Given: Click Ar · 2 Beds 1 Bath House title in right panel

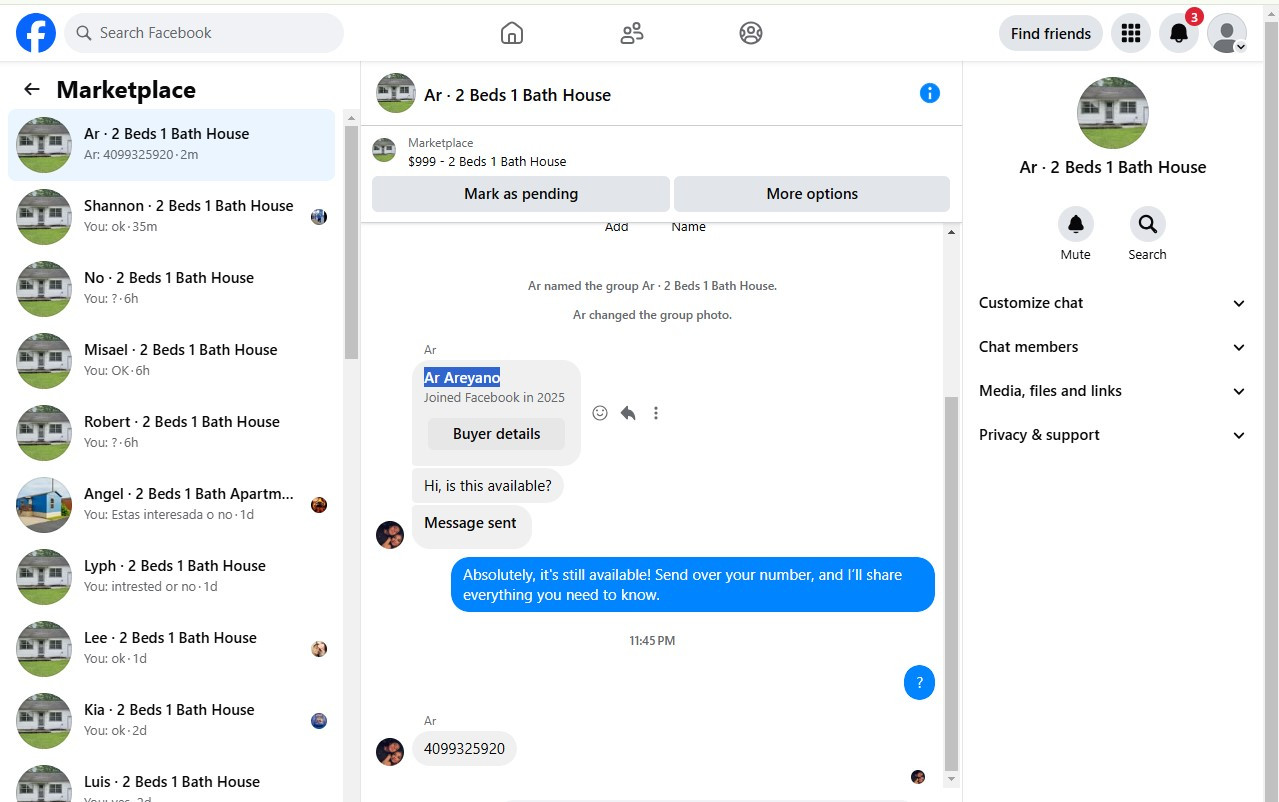Looking at the screenshot, I should pyautogui.click(x=1113, y=167).
